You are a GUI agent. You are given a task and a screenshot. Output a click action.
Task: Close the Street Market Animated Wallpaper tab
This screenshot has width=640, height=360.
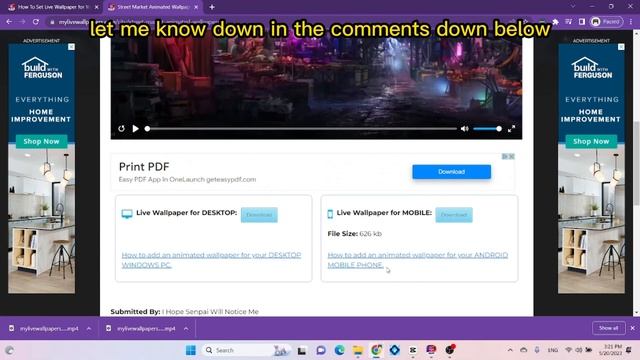[196, 7]
